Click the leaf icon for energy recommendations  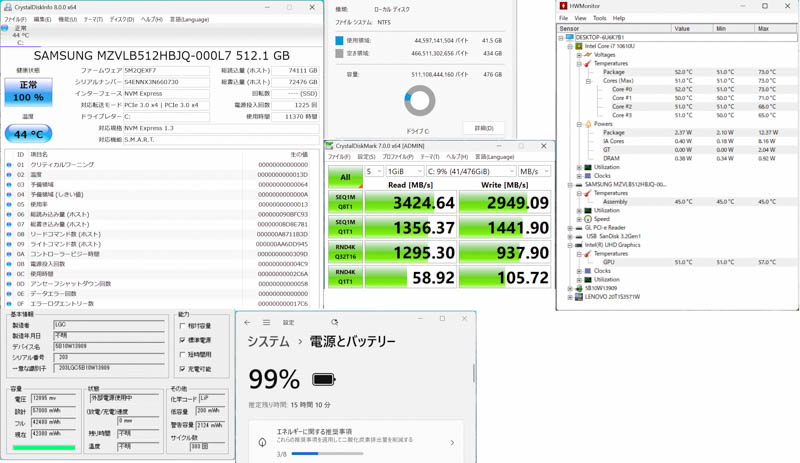pyautogui.click(x=262, y=443)
